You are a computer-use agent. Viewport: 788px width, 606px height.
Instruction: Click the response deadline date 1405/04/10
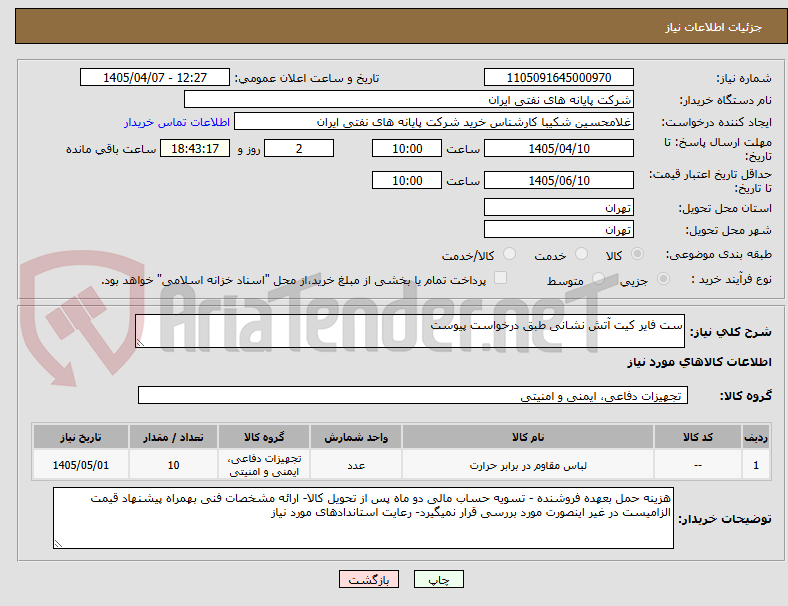558,148
